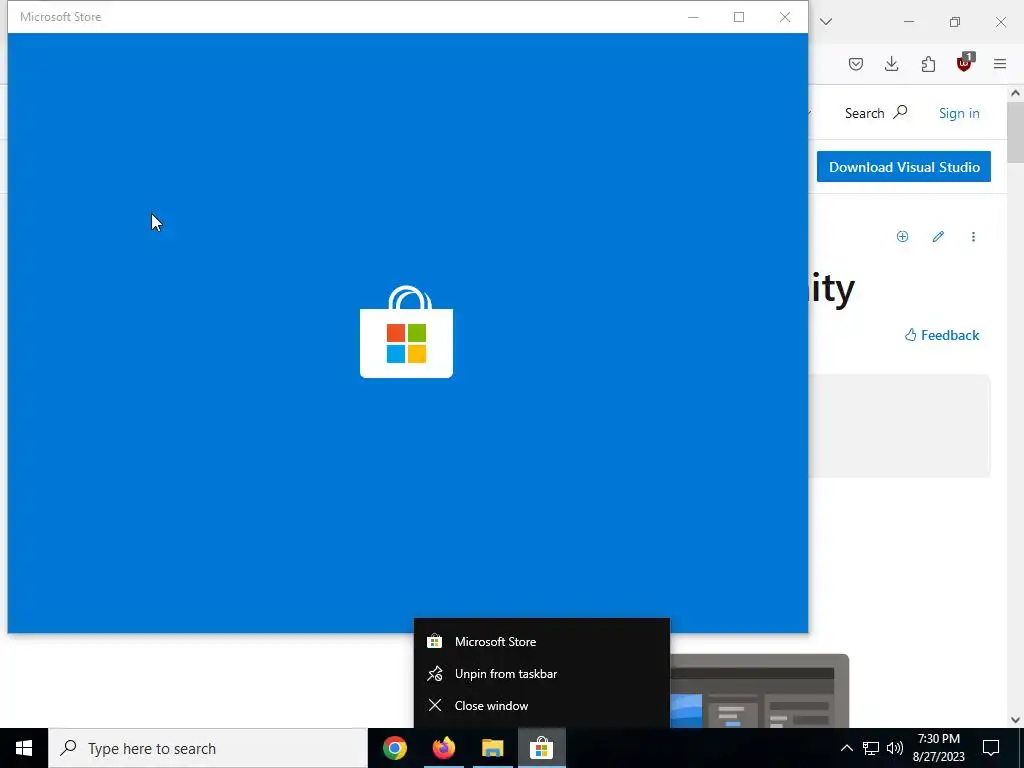This screenshot has width=1024, height=768.
Task: Open Search on the Firefox page
Action: click(876, 113)
